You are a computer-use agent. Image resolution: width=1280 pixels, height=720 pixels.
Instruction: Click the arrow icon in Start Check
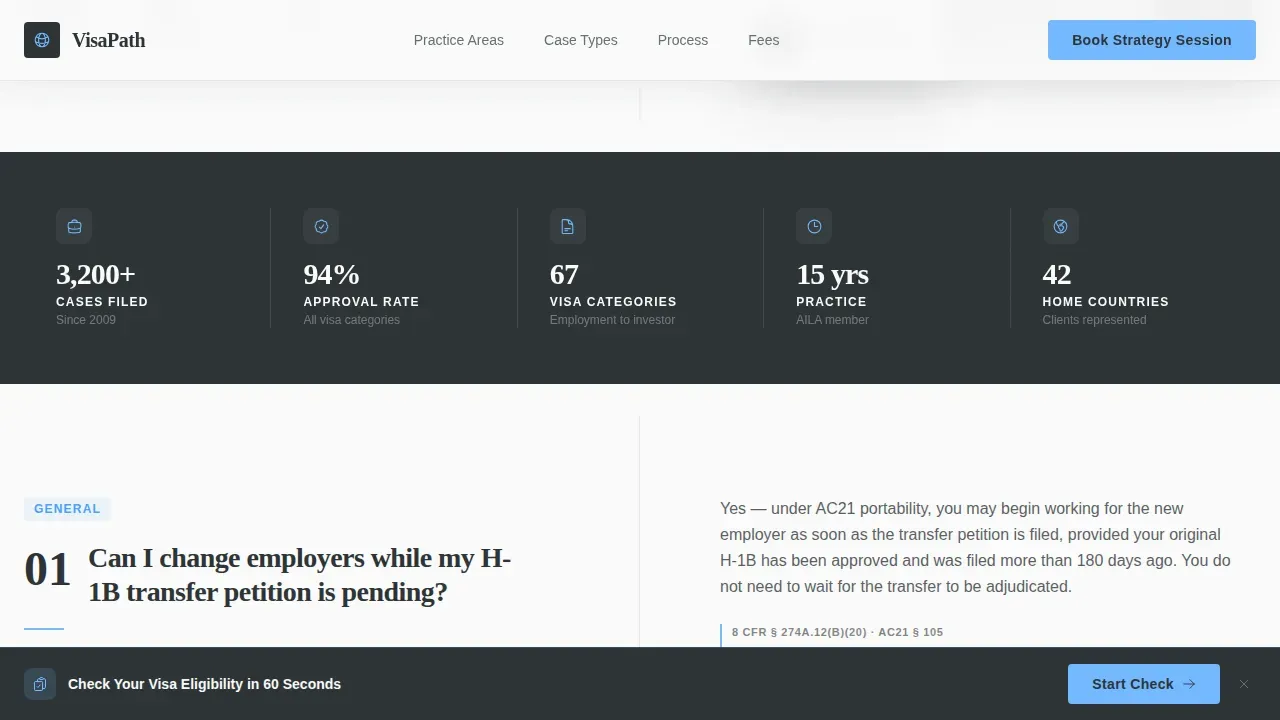click(1189, 684)
